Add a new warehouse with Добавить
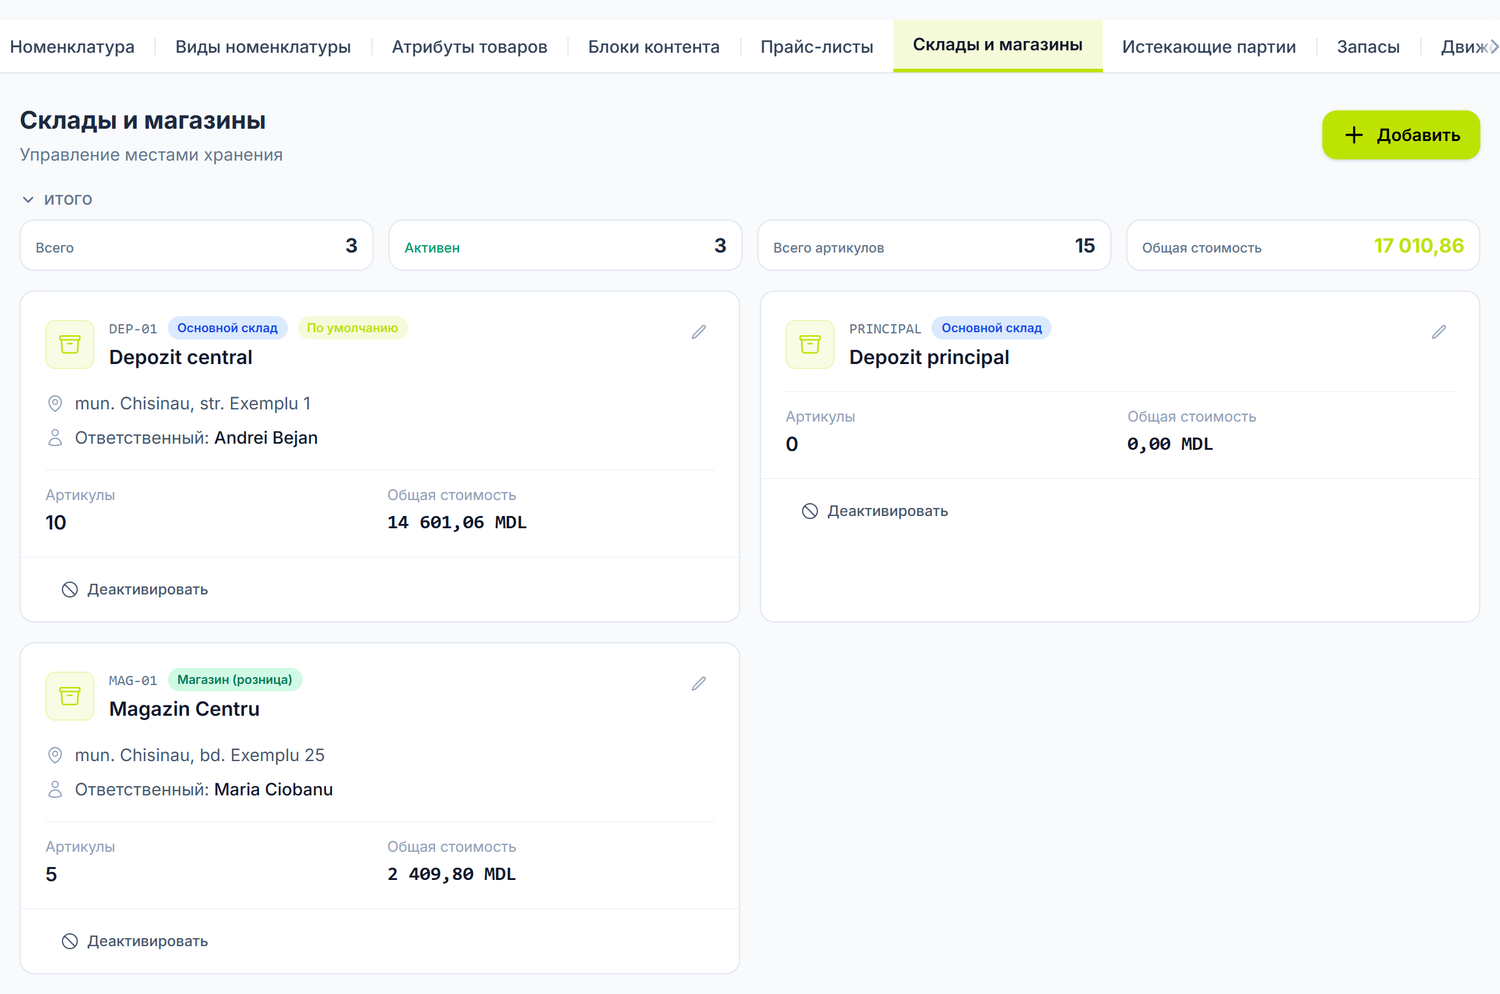Image resolution: width=1500 pixels, height=994 pixels. pos(1401,135)
